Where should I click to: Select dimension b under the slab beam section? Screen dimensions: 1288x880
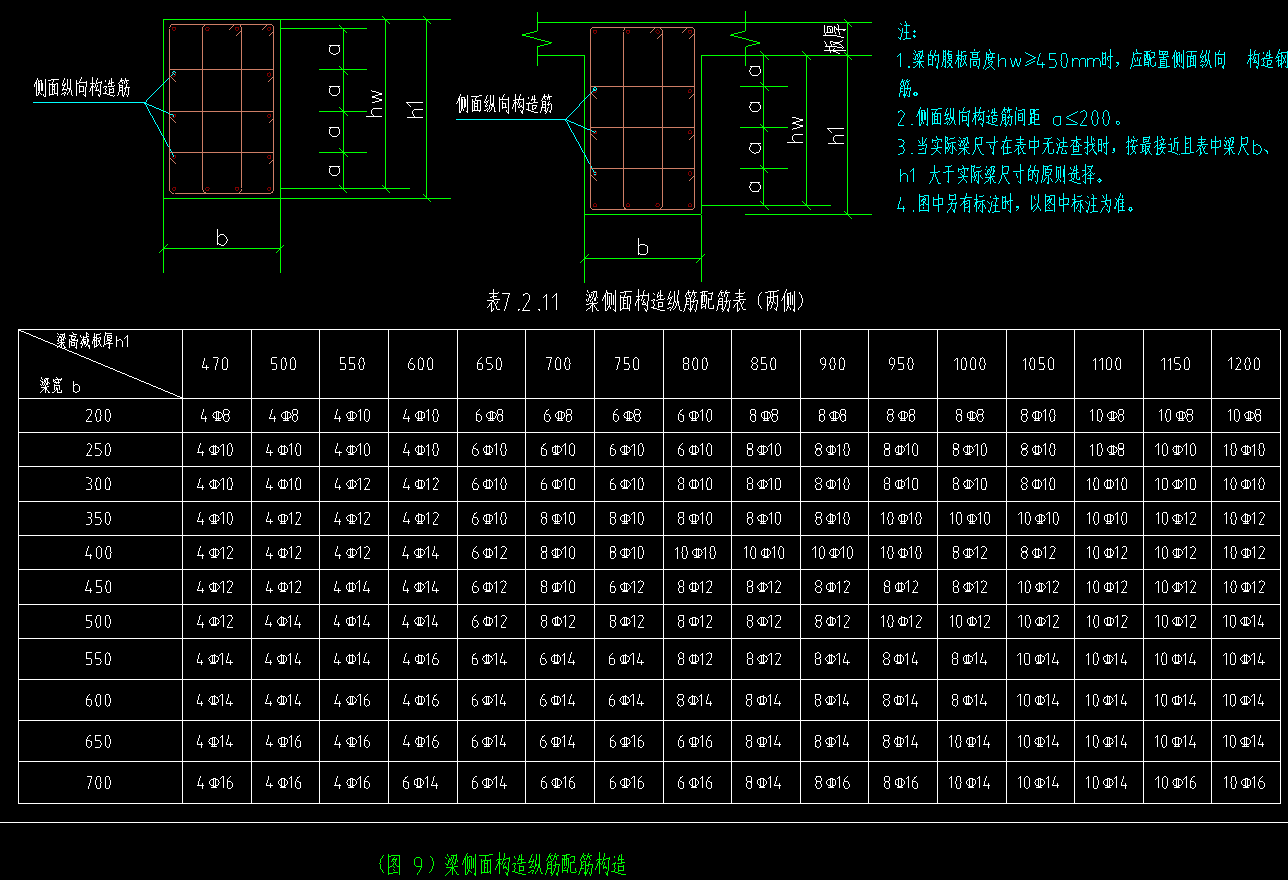click(x=643, y=247)
